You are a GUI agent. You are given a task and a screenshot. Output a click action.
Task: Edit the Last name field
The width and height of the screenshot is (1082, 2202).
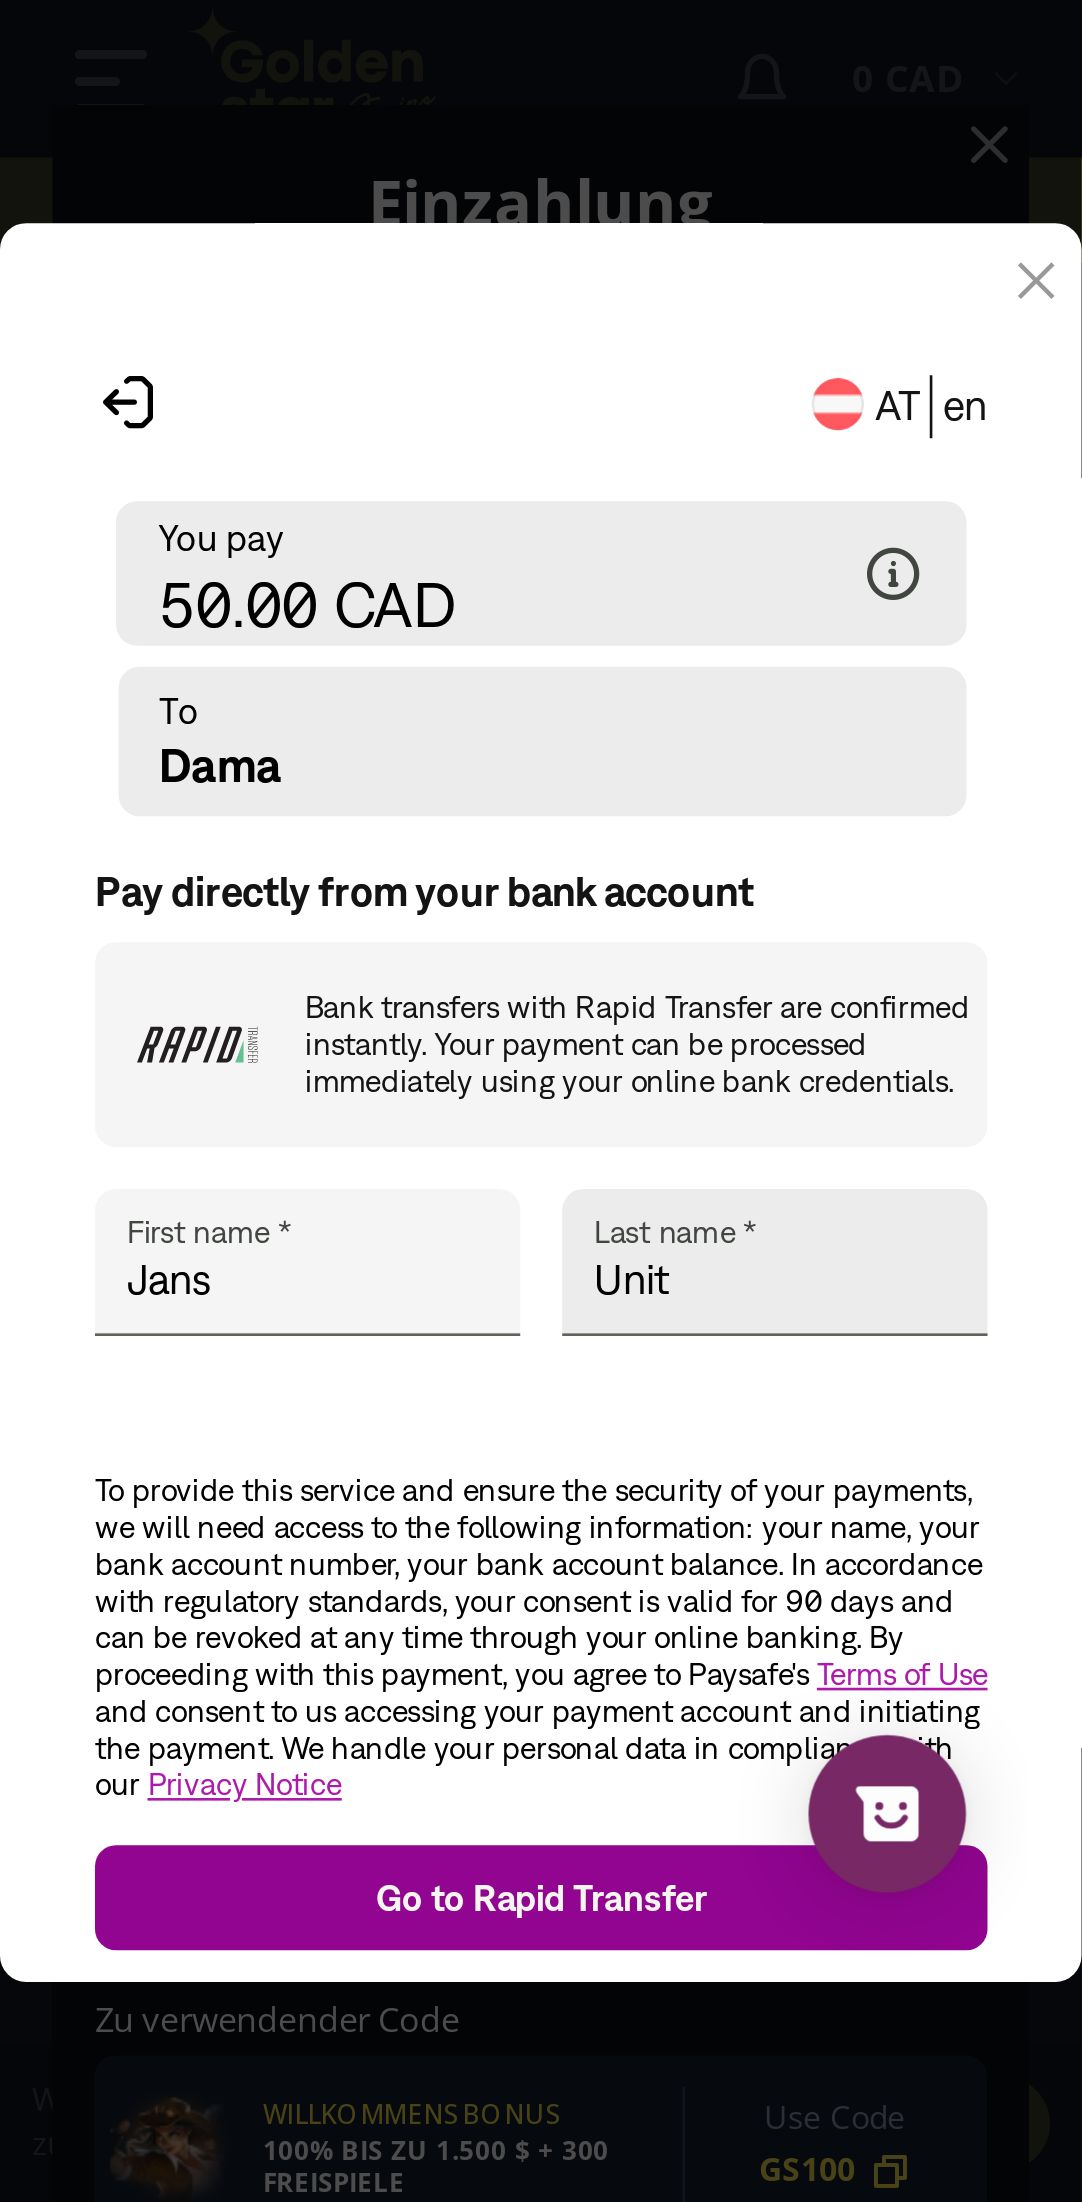pos(774,1280)
